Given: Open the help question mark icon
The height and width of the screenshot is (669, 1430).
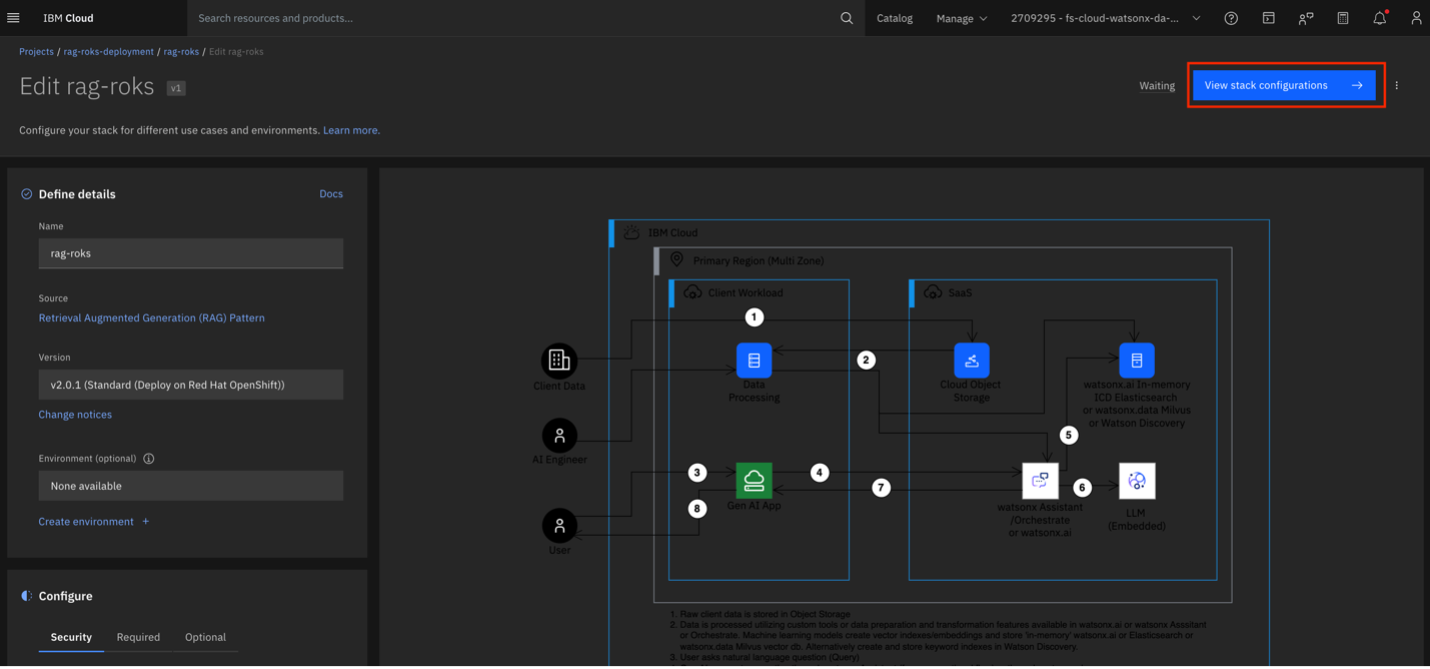Looking at the screenshot, I should (1231, 18).
